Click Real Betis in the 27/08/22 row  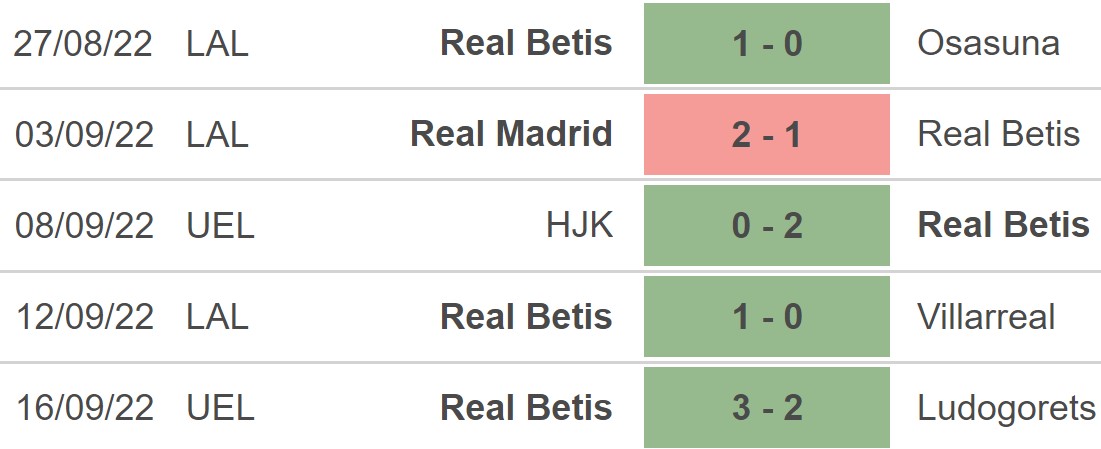click(526, 44)
